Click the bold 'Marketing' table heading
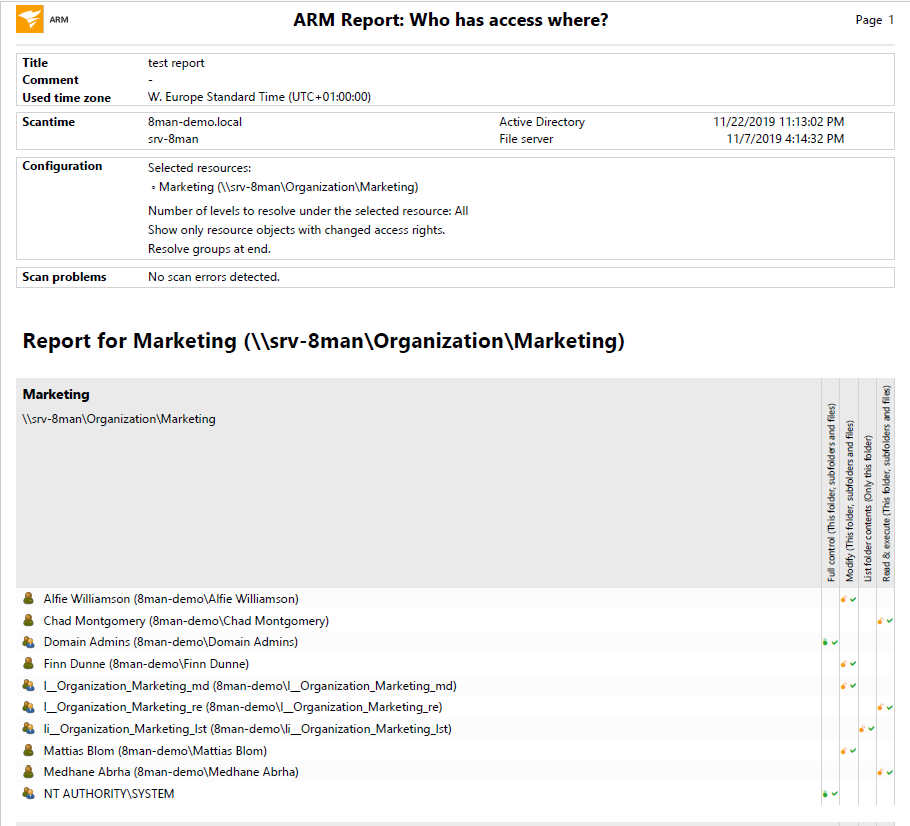Viewport: 910px width, 826px height. [x=56, y=394]
